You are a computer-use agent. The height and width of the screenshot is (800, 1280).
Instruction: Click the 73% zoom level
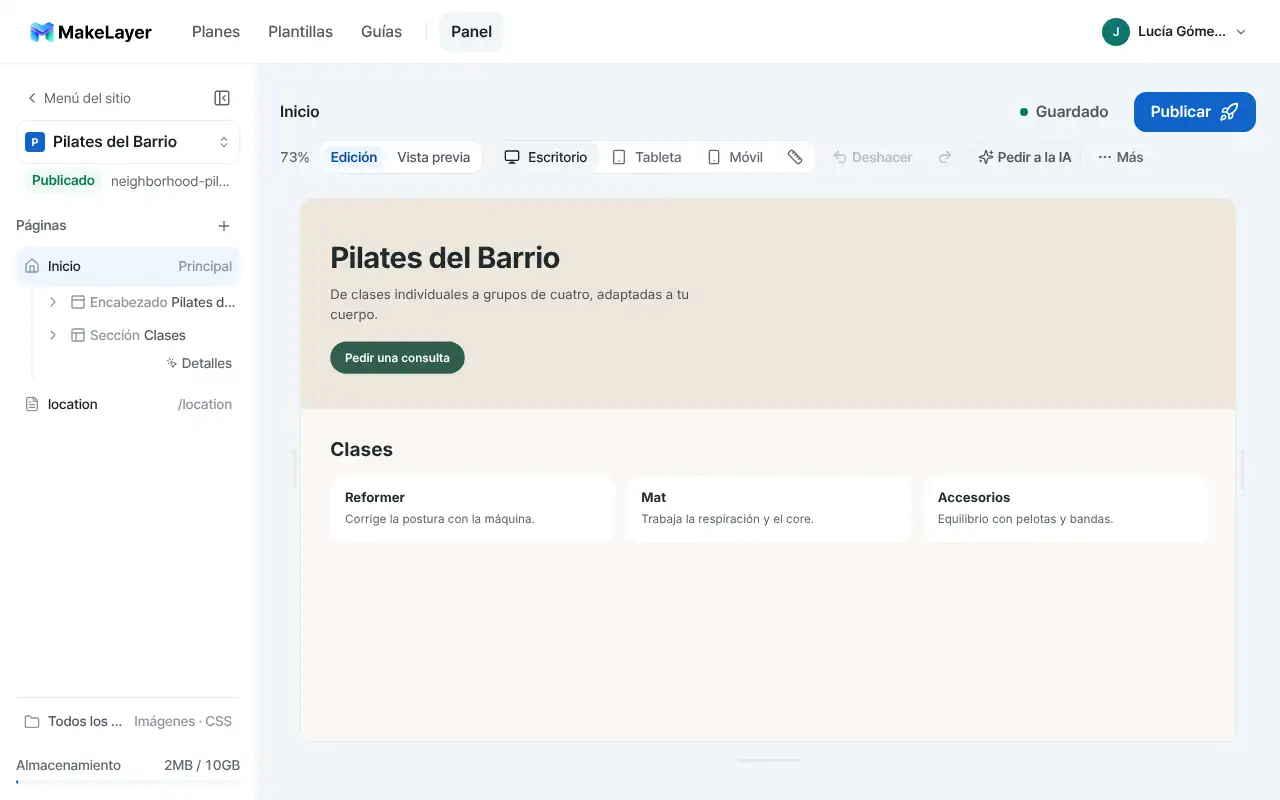tap(295, 157)
